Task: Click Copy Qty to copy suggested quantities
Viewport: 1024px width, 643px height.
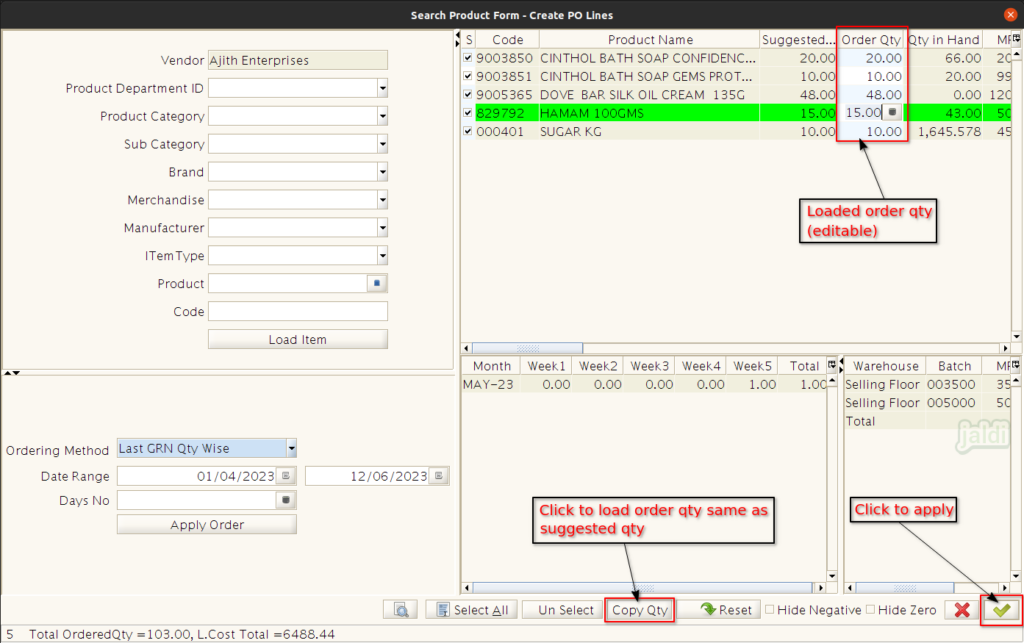Action: 639,610
